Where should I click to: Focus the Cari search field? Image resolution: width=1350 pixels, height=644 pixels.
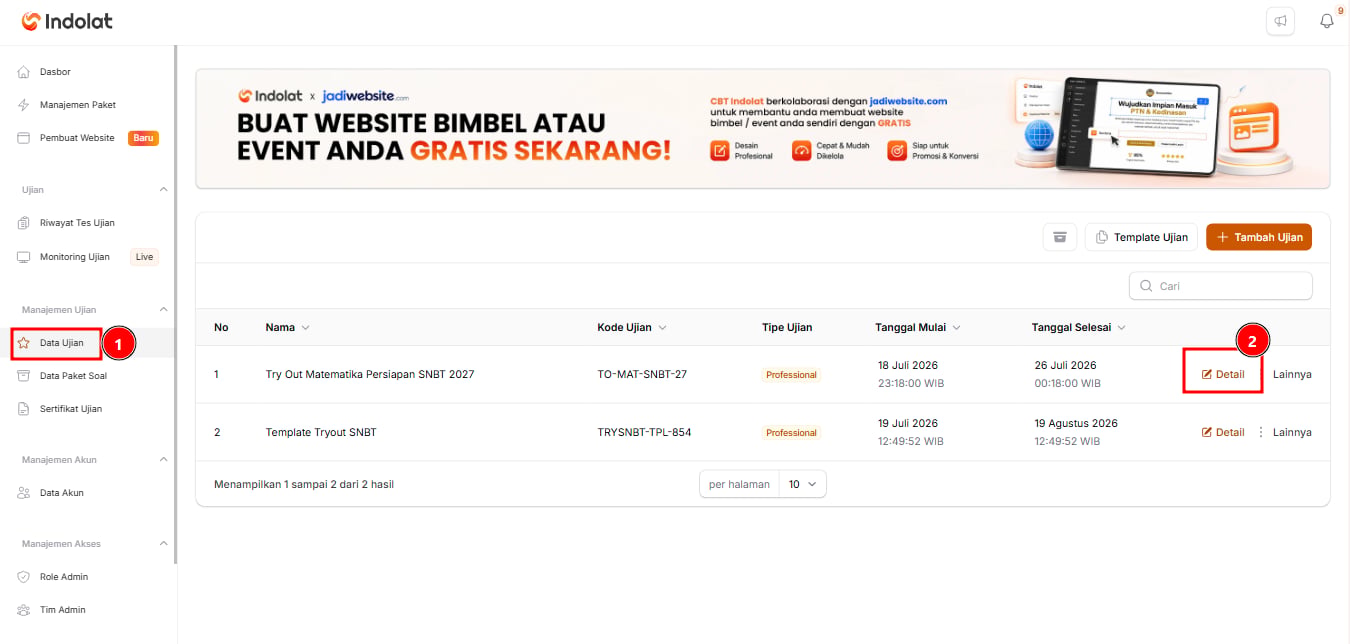(x=1220, y=286)
